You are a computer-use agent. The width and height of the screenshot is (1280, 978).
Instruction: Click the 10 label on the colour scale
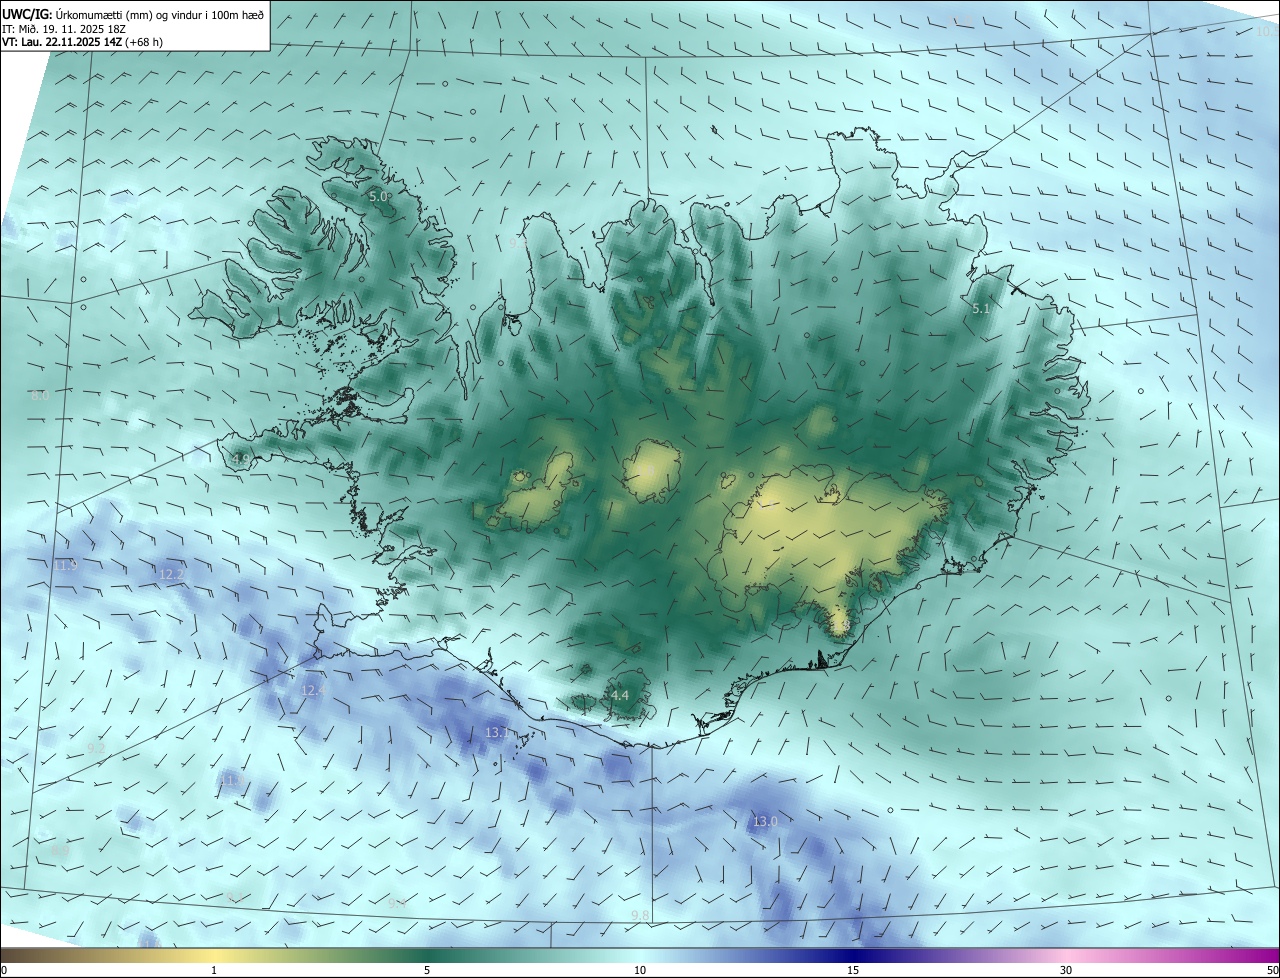click(640, 970)
